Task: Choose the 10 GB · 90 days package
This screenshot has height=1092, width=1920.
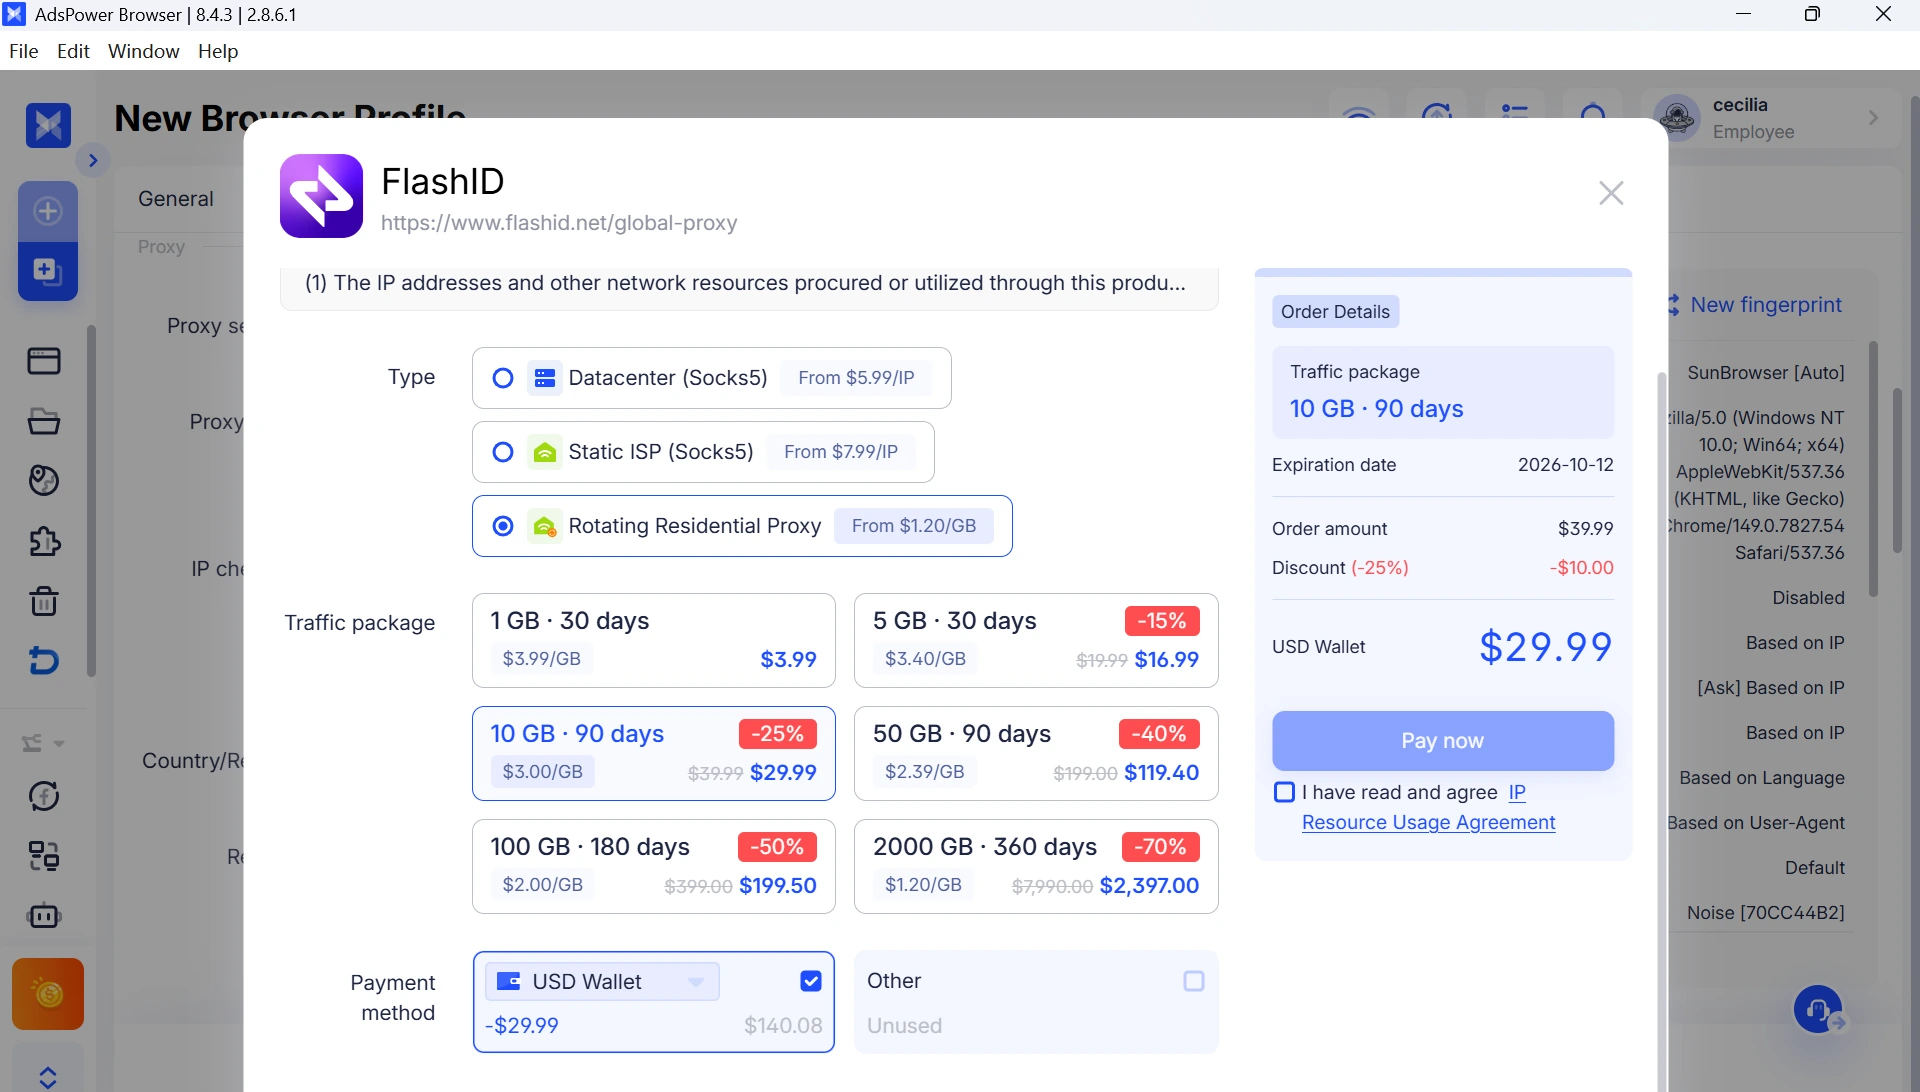Action: coord(654,753)
